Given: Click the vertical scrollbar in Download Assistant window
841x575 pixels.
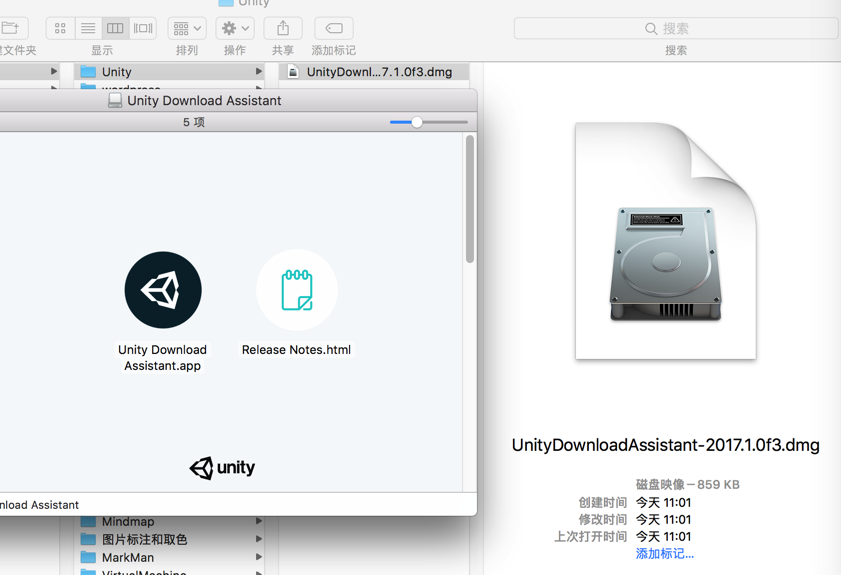Looking at the screenshot, I should [x=470, y=199].
